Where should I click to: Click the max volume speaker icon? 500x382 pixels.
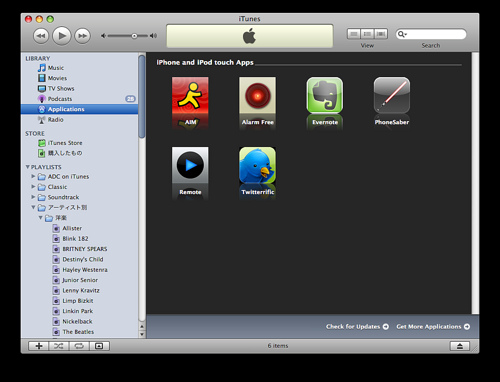click(x=153, y=36)
